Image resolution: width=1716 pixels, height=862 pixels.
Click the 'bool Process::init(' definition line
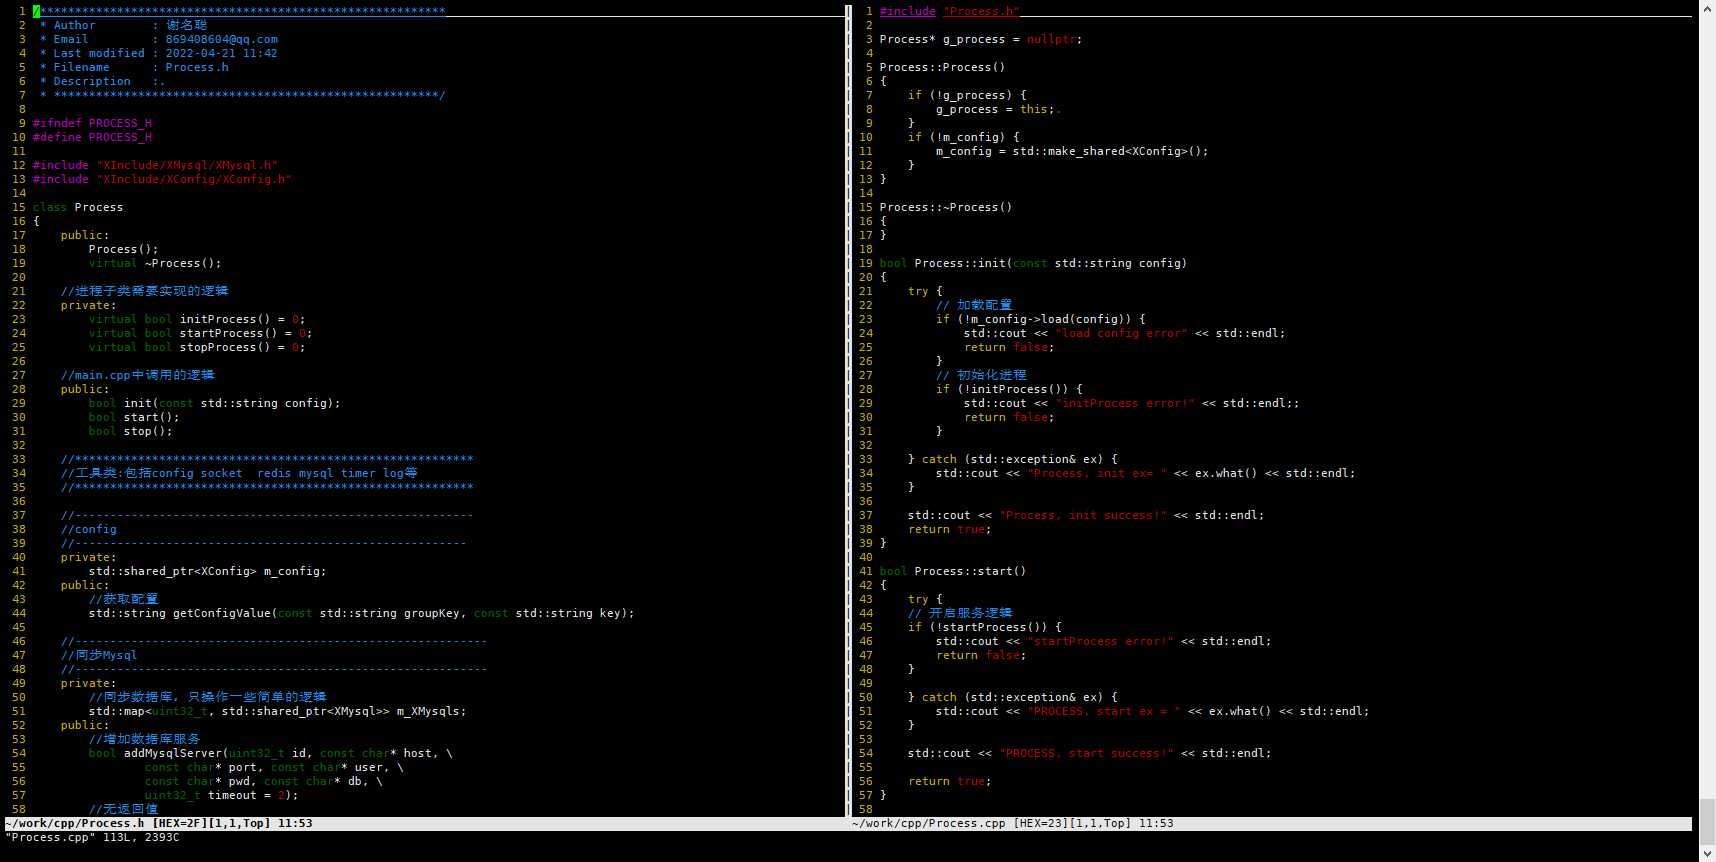click(x=1033, y=264)
